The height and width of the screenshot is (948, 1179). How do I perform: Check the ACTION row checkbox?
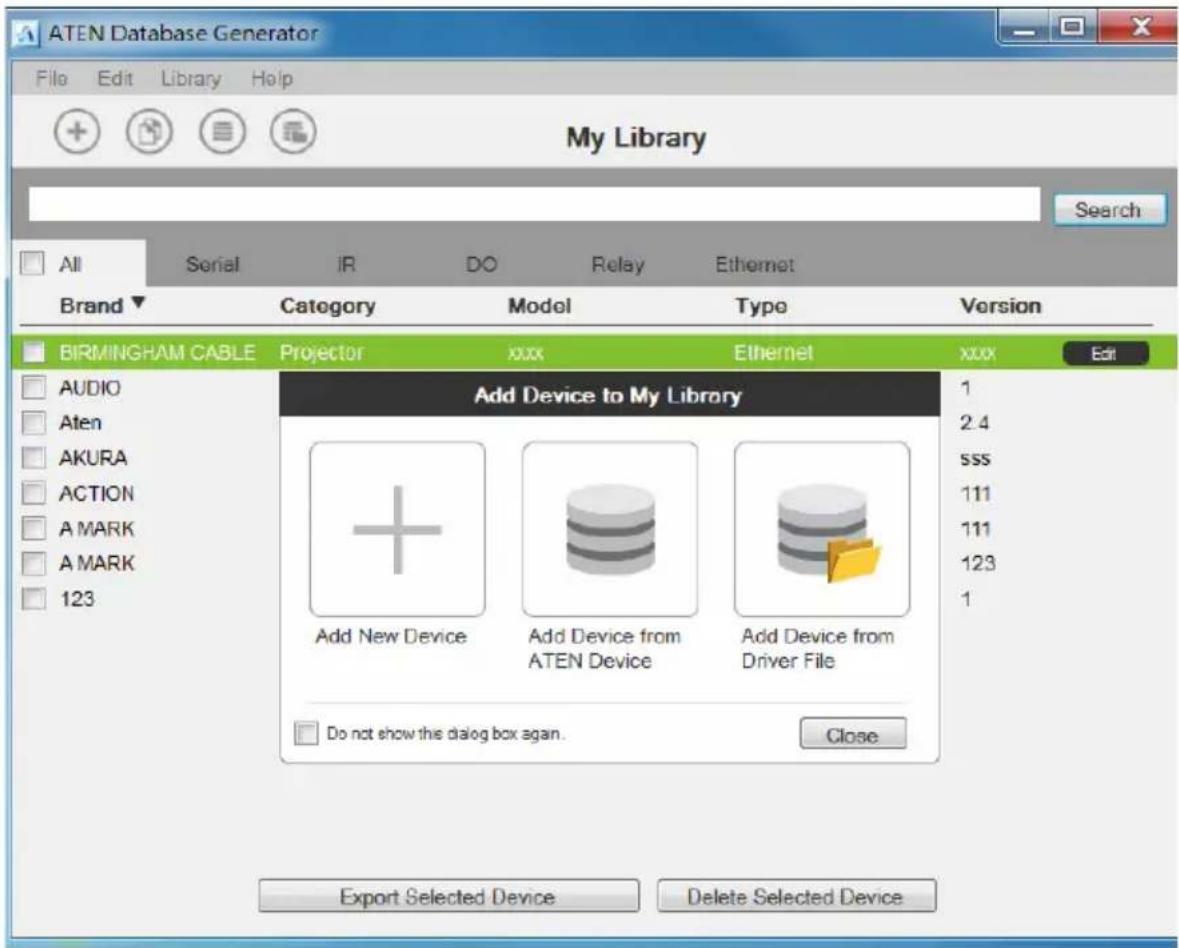34,493
